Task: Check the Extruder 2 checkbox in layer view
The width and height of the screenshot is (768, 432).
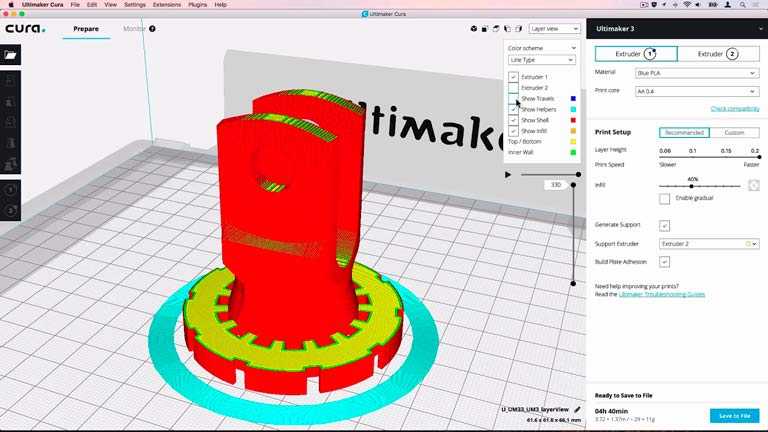Action: 513,88
